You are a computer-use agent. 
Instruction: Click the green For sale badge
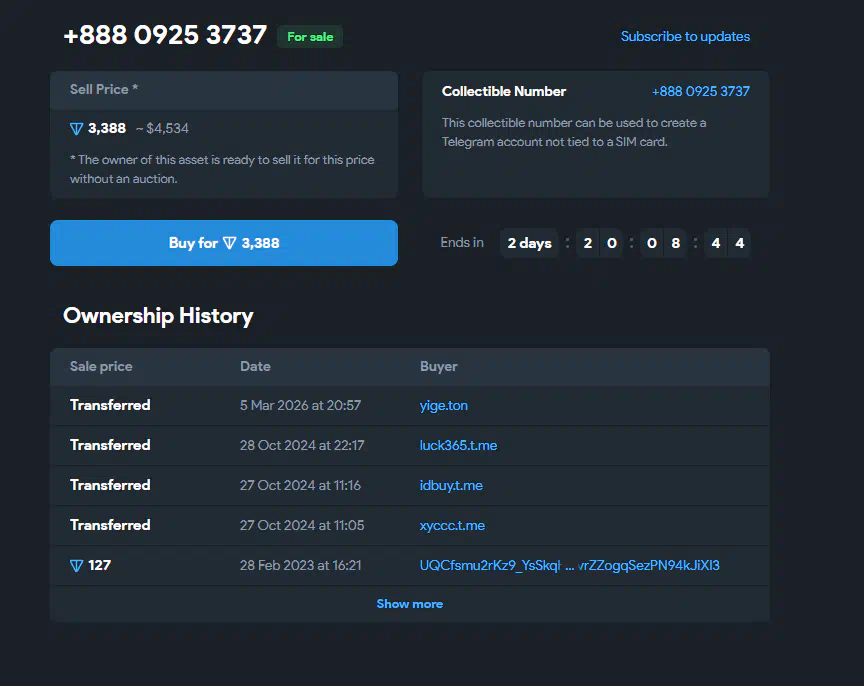310,37
